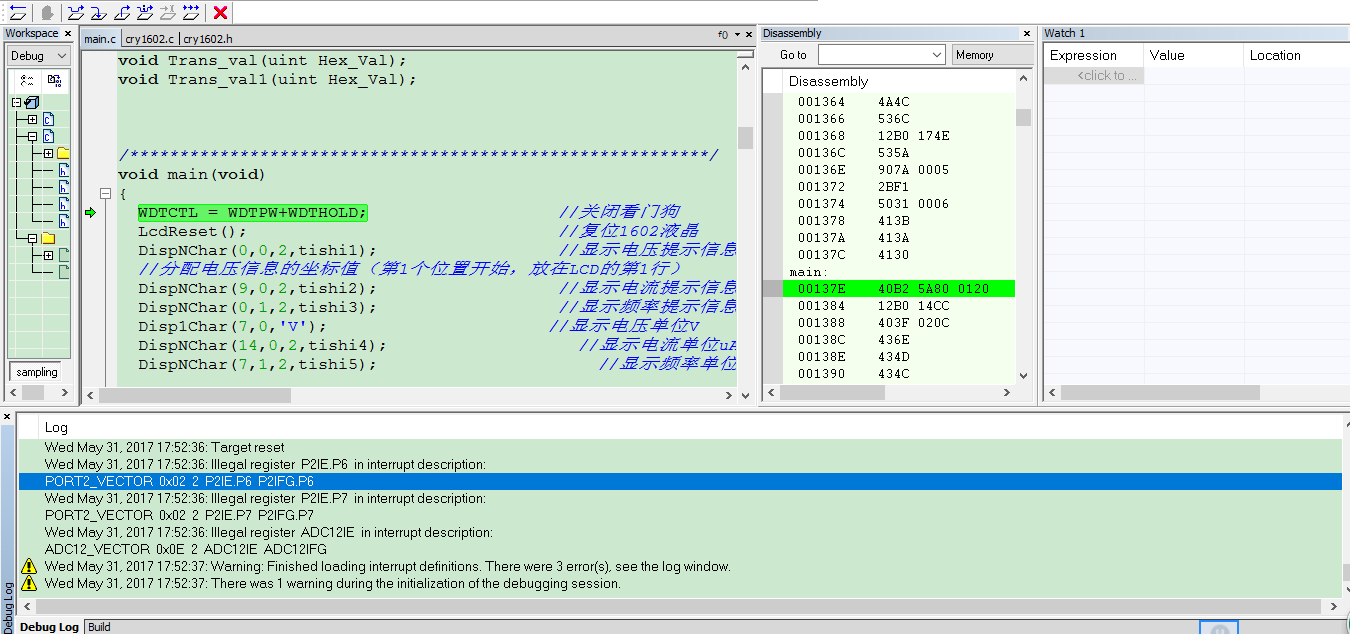This screenshot has width=1350, height=634.
Task: Open the Memory zone dropdown in Disassembly
Action: coord(992,55)
